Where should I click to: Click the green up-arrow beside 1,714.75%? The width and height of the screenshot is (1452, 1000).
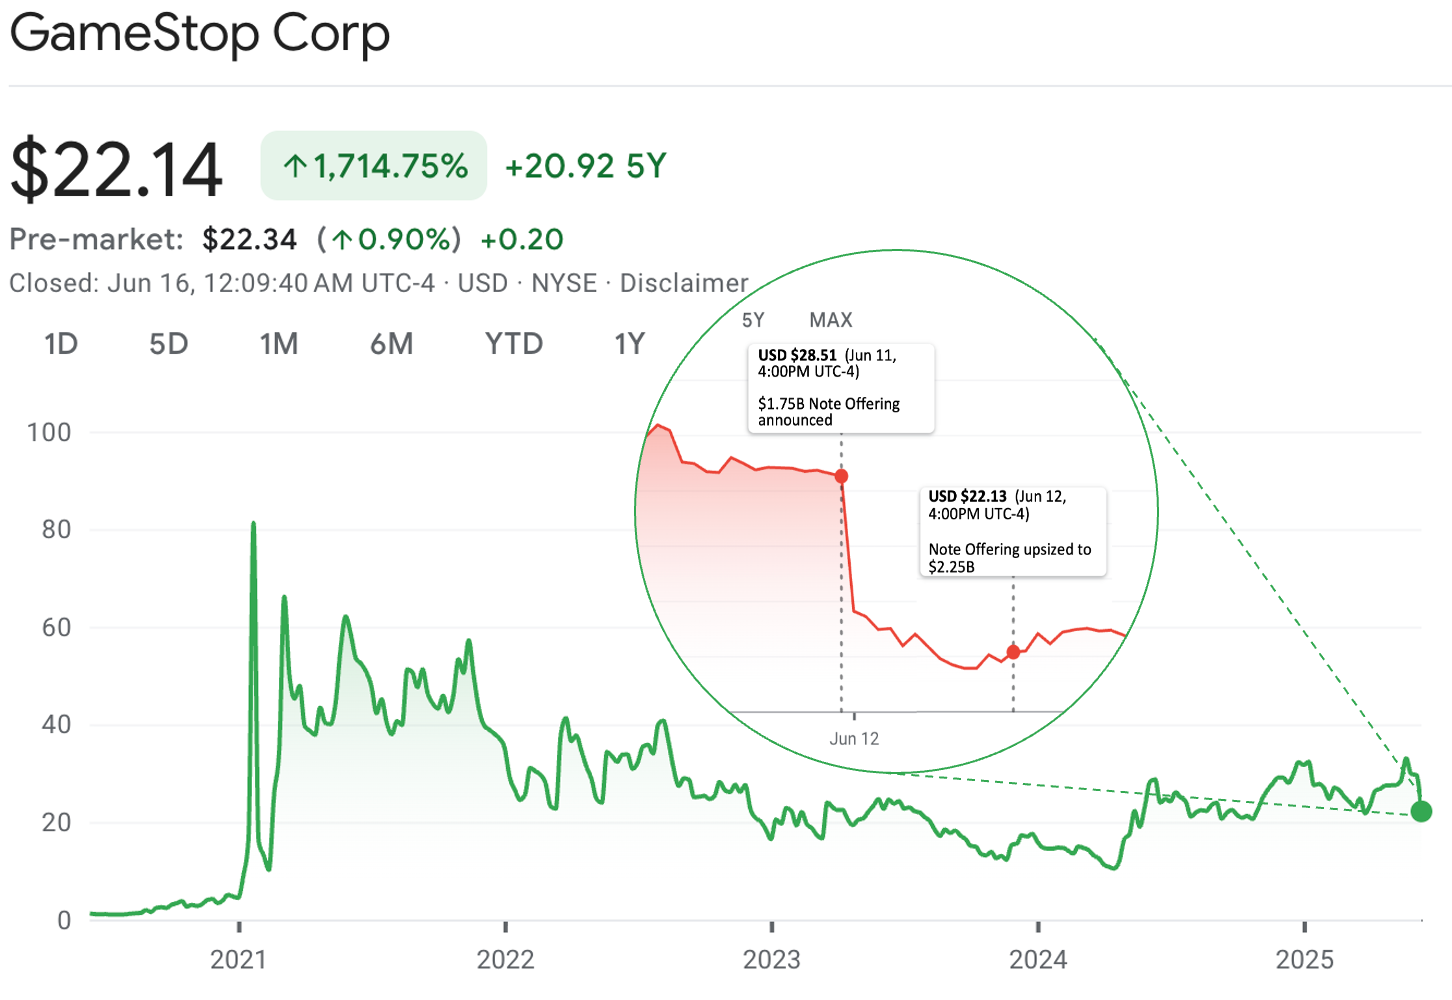coord(294,165)
